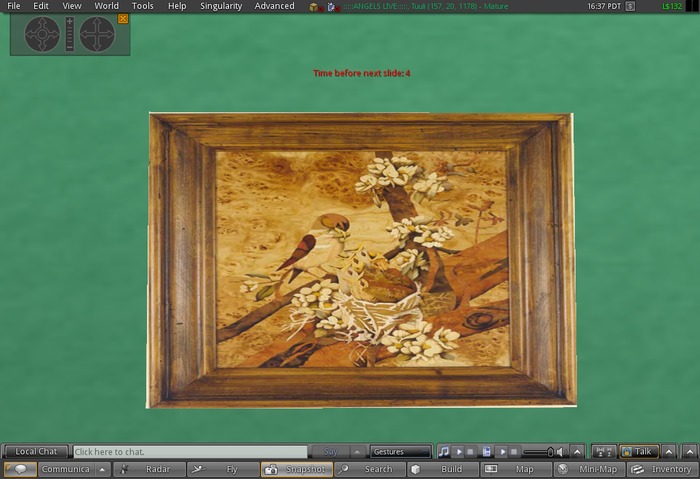Viewport: 700px width, 479px height.
Task: Expand the volume controls arrow
Action: coord(577,452)
